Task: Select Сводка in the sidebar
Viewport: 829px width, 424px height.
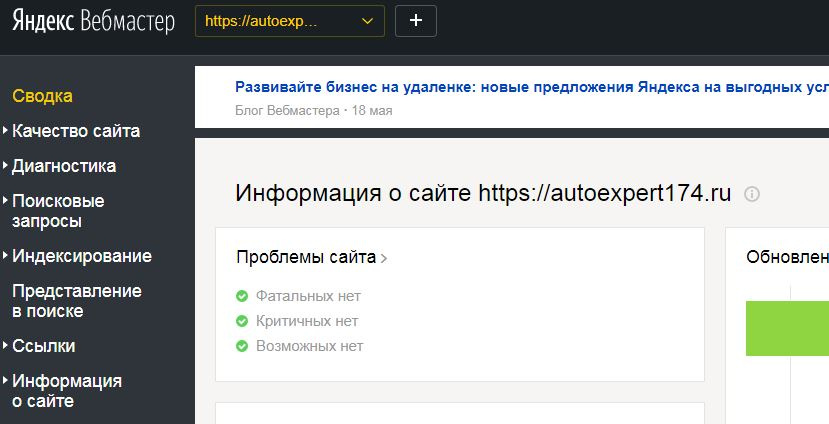Action: (42, 96)
